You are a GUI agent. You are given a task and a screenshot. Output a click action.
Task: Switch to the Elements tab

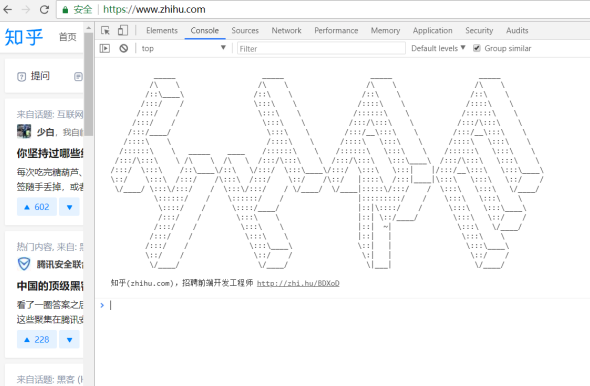tap(162, 30)
